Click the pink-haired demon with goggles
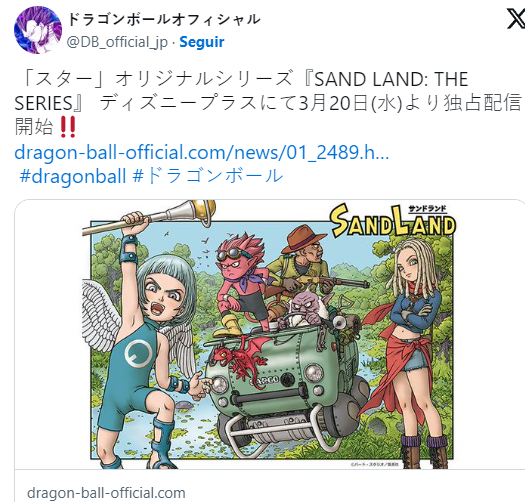Screen dimensions: 525x502 pyautogui.click(x=239, y=285)
